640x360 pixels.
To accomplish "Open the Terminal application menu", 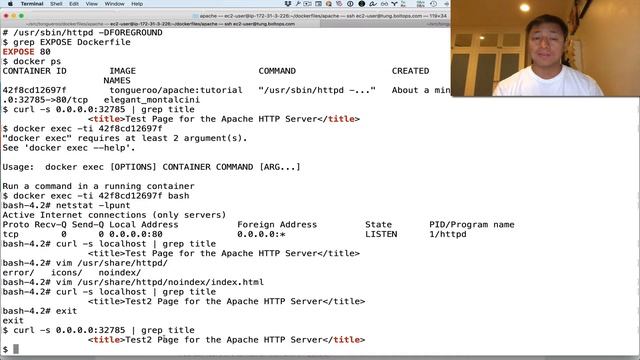I will [x=32, y=4].
